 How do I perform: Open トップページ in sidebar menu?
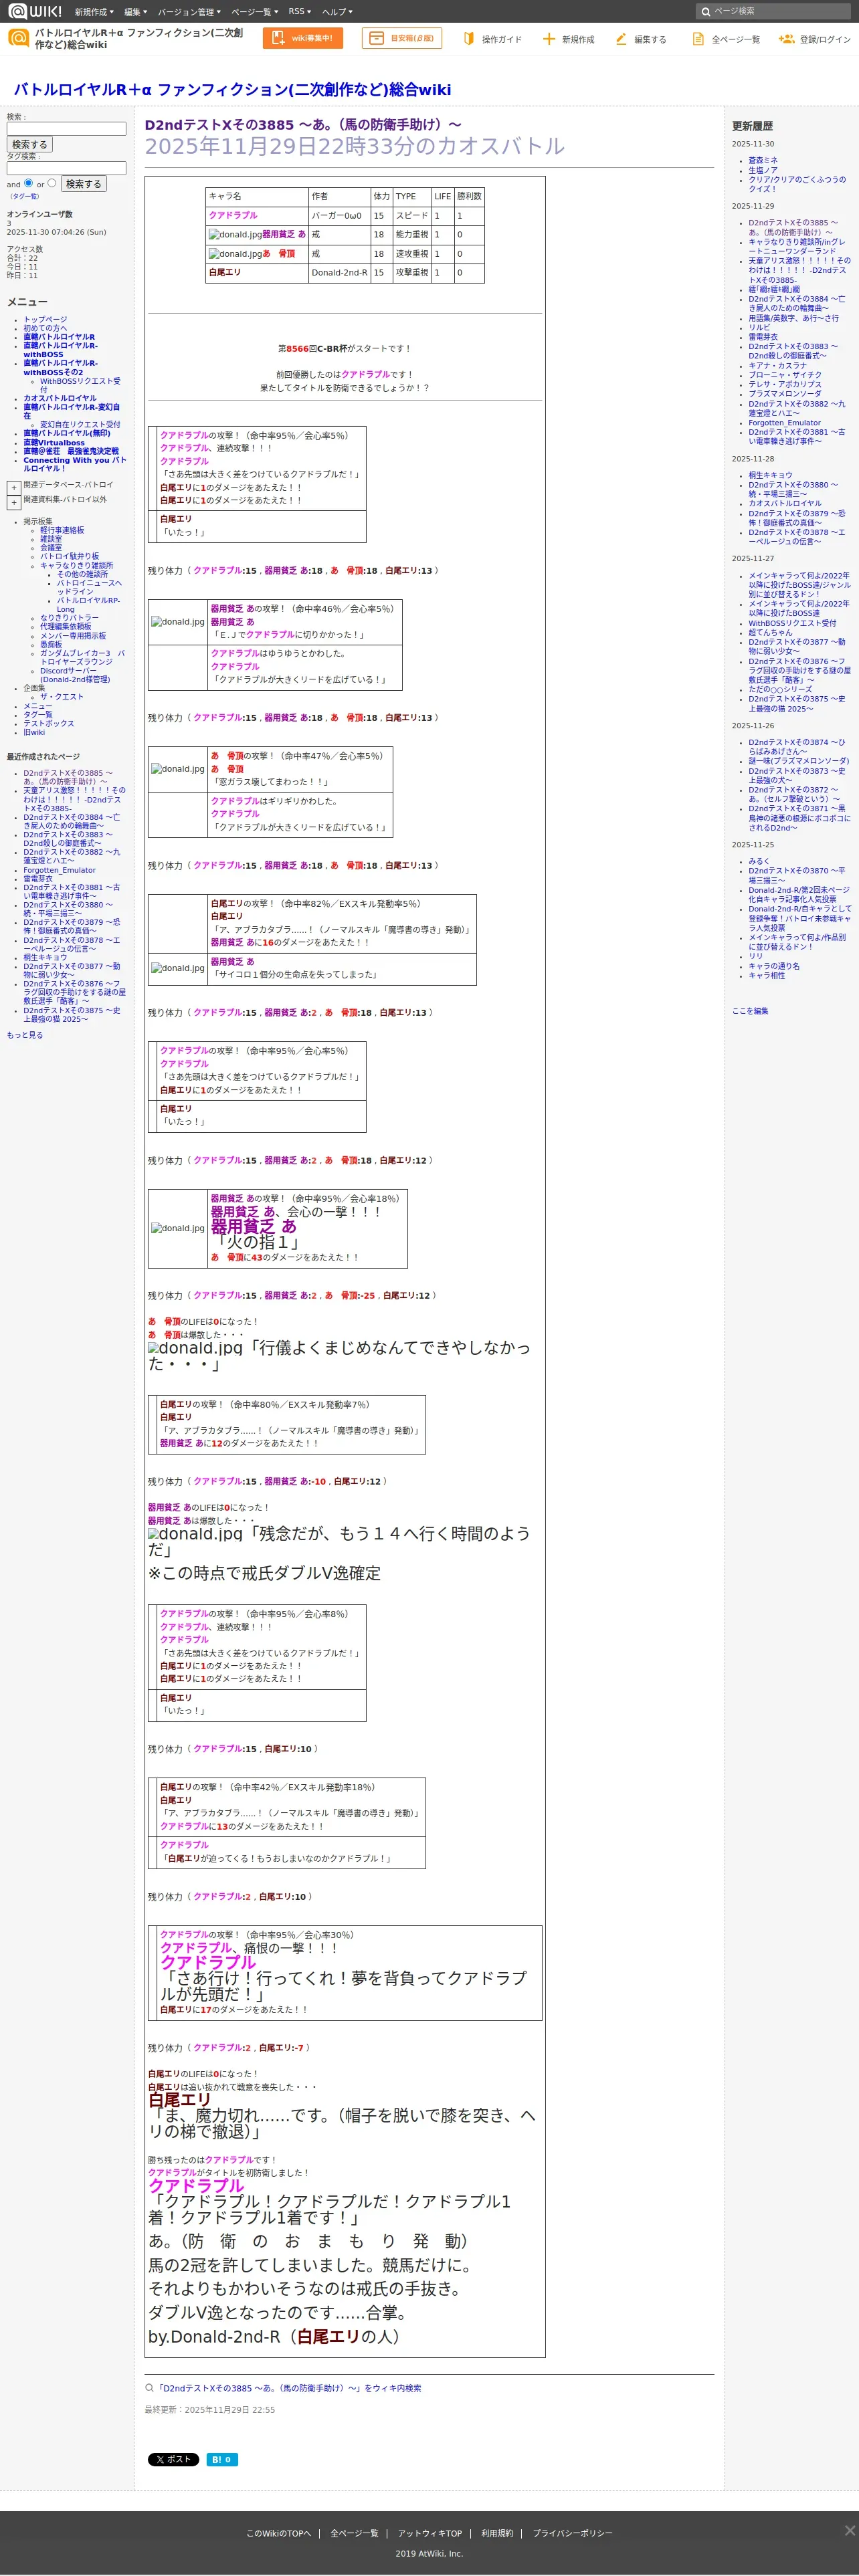(x=45, y=320)
